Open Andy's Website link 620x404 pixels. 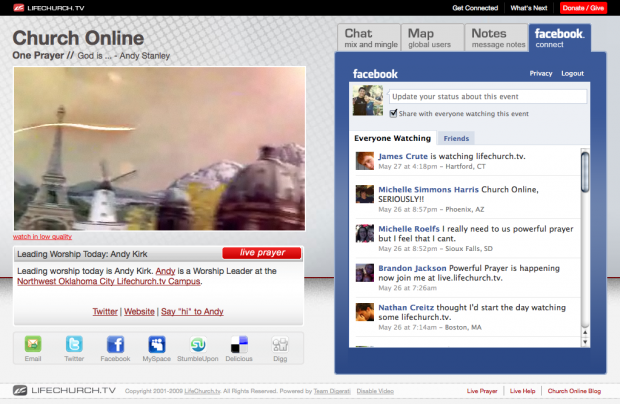pyautogui.click(x=139, y=311)
